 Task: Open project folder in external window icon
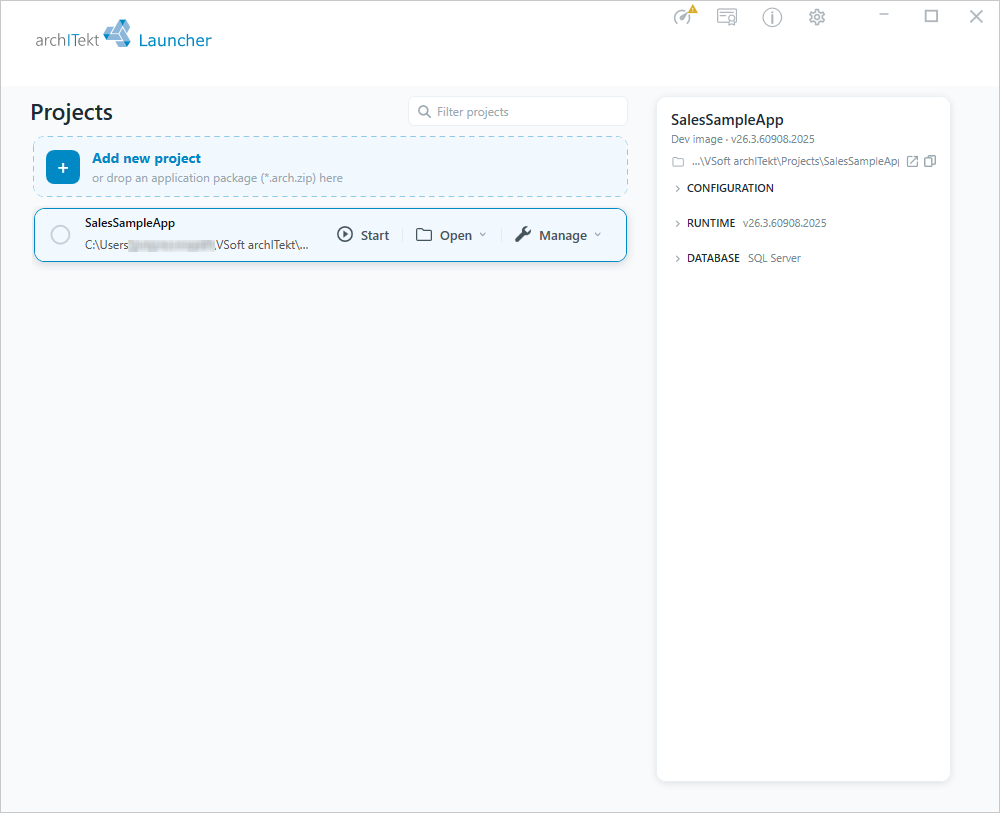(x=912, y=161)
